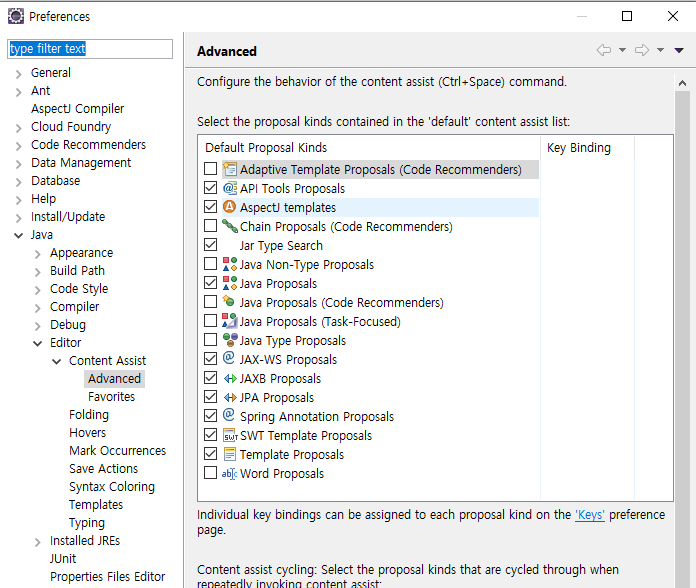Open Properties Files Editor item
The width and height of the screenshot is (696, 588).
click(x=107, y=576)
